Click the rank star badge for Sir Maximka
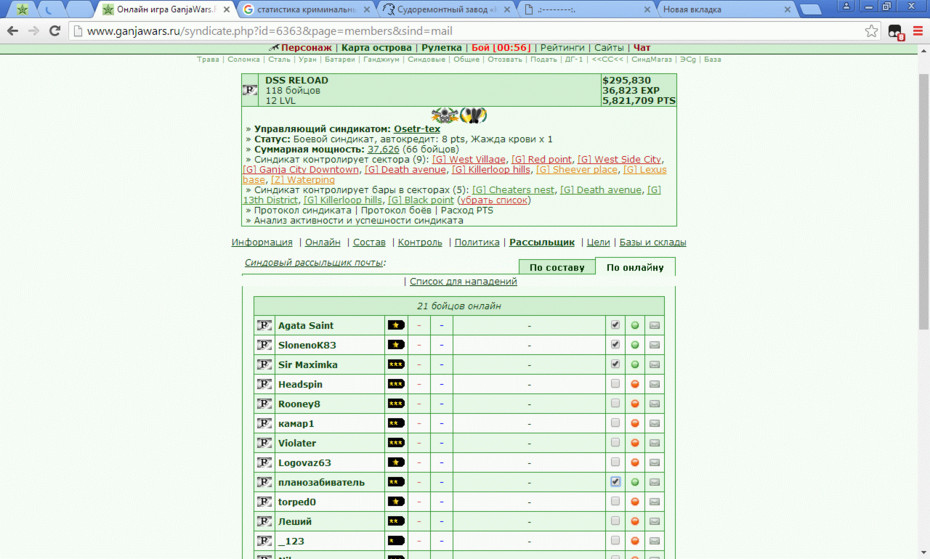The image size is (930, 559). 396,364
